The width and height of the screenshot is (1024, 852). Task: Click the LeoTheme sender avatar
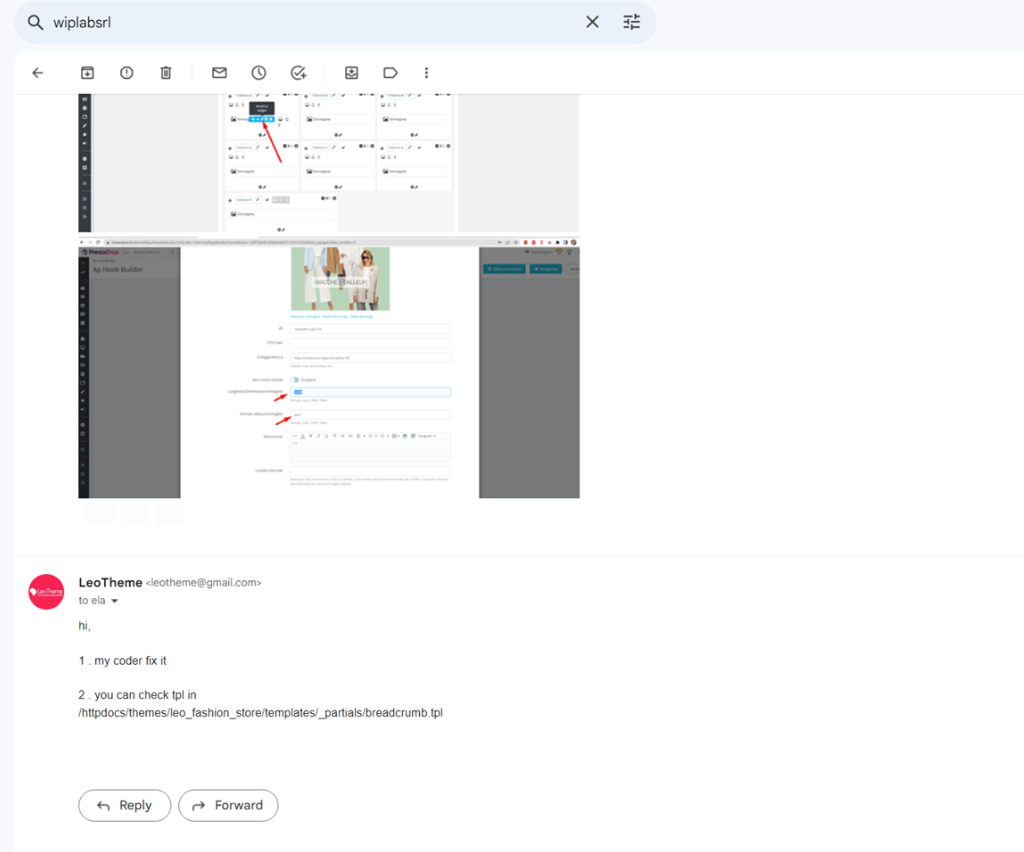click(46, 592)
